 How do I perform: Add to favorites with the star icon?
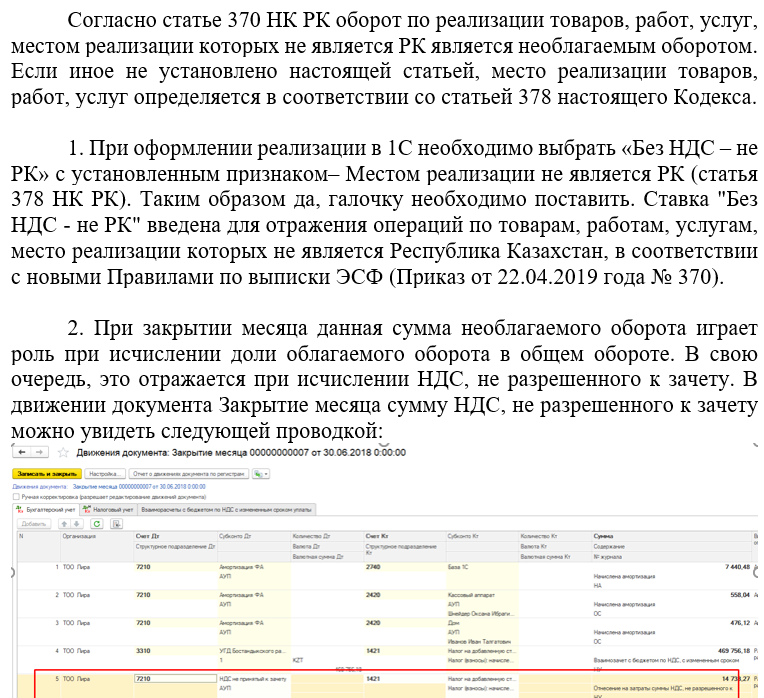[x=63, y=453]
